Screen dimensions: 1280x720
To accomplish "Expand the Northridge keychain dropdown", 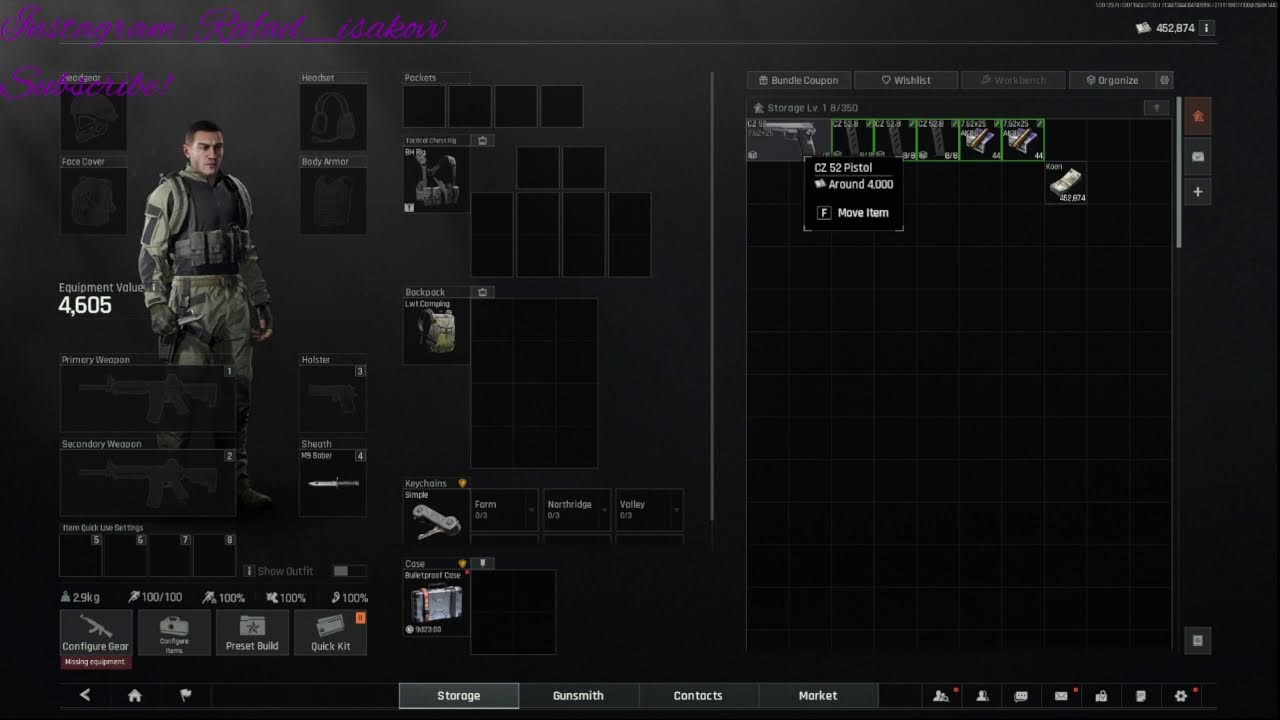I will pyautogui.click(x=605, y=510).
